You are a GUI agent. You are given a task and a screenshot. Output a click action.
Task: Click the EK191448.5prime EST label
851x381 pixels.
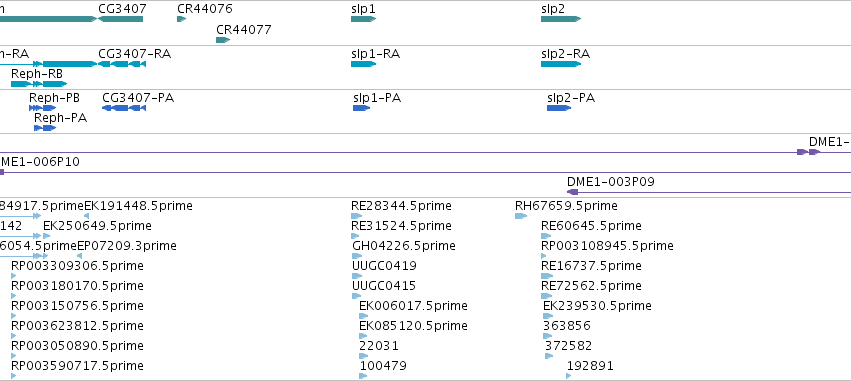[138, 206]
